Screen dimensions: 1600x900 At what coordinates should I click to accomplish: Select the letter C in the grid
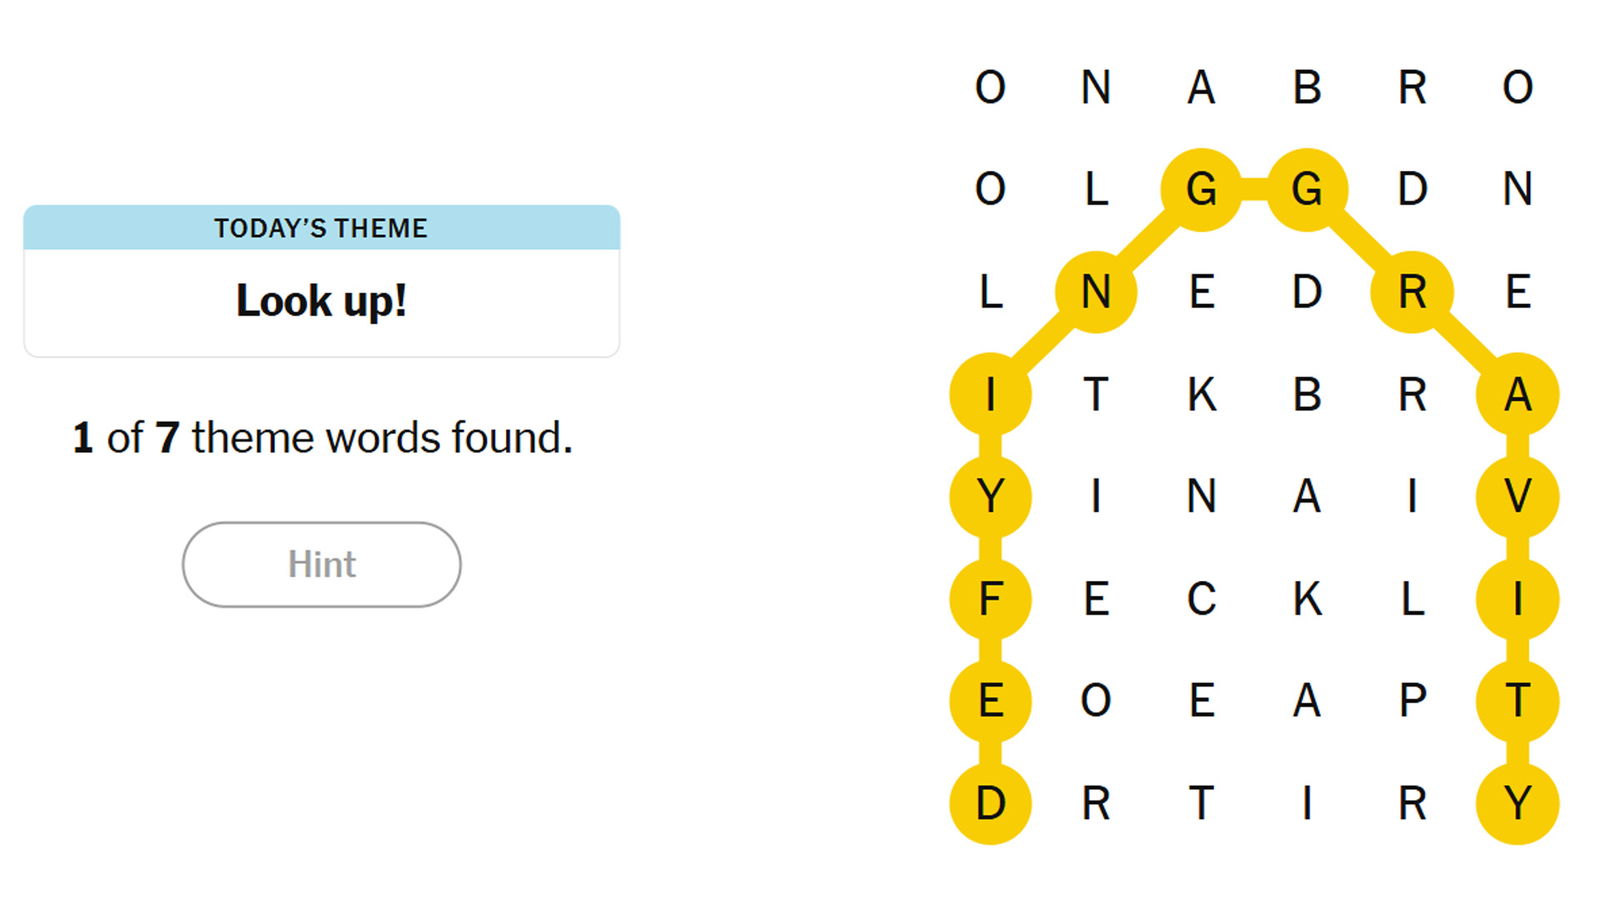(x=1201, y=599)
